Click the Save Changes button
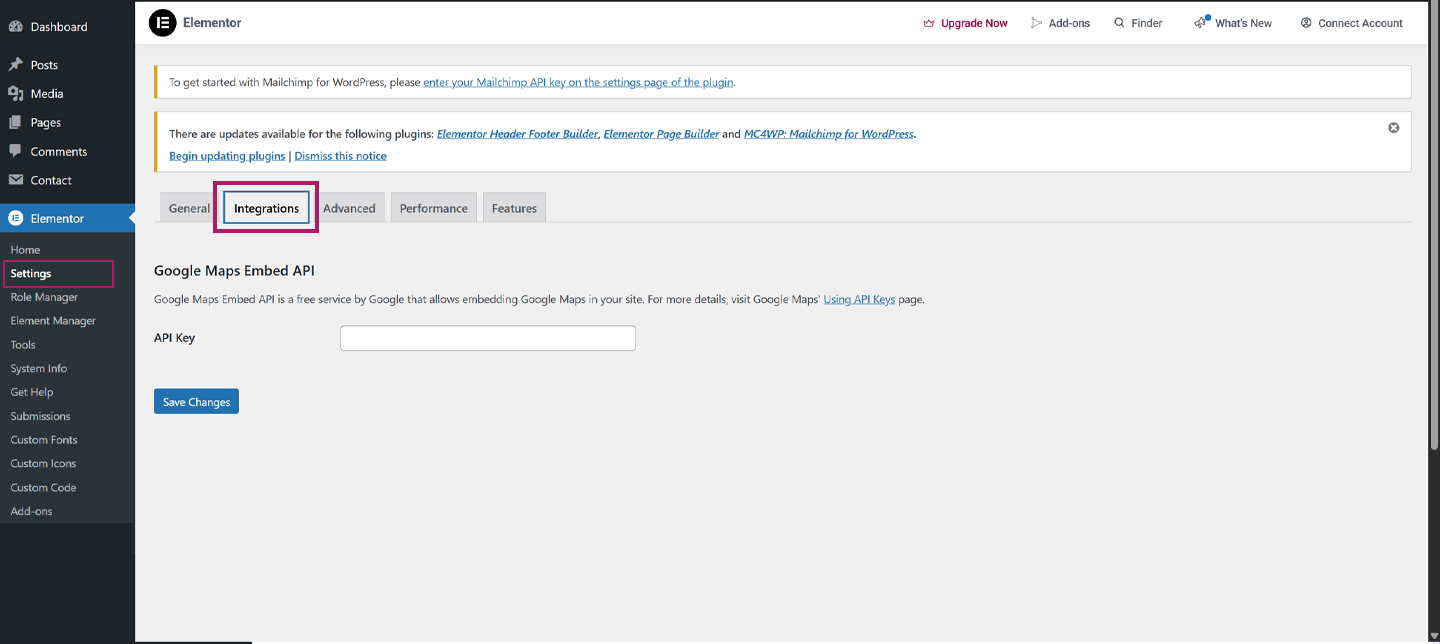The image size is (1440, 644). [196, 401]
